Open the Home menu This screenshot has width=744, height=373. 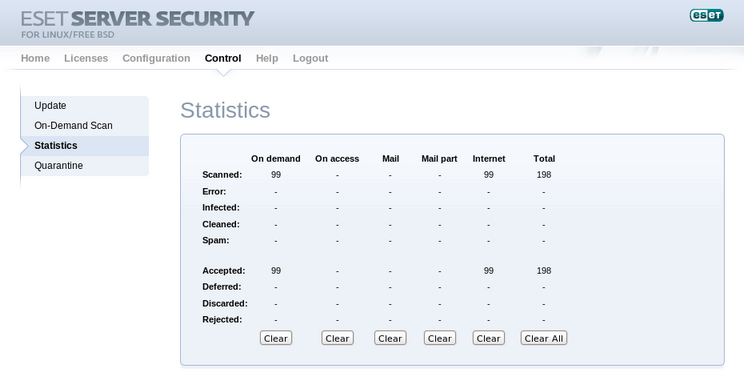(x=35, y=58)
